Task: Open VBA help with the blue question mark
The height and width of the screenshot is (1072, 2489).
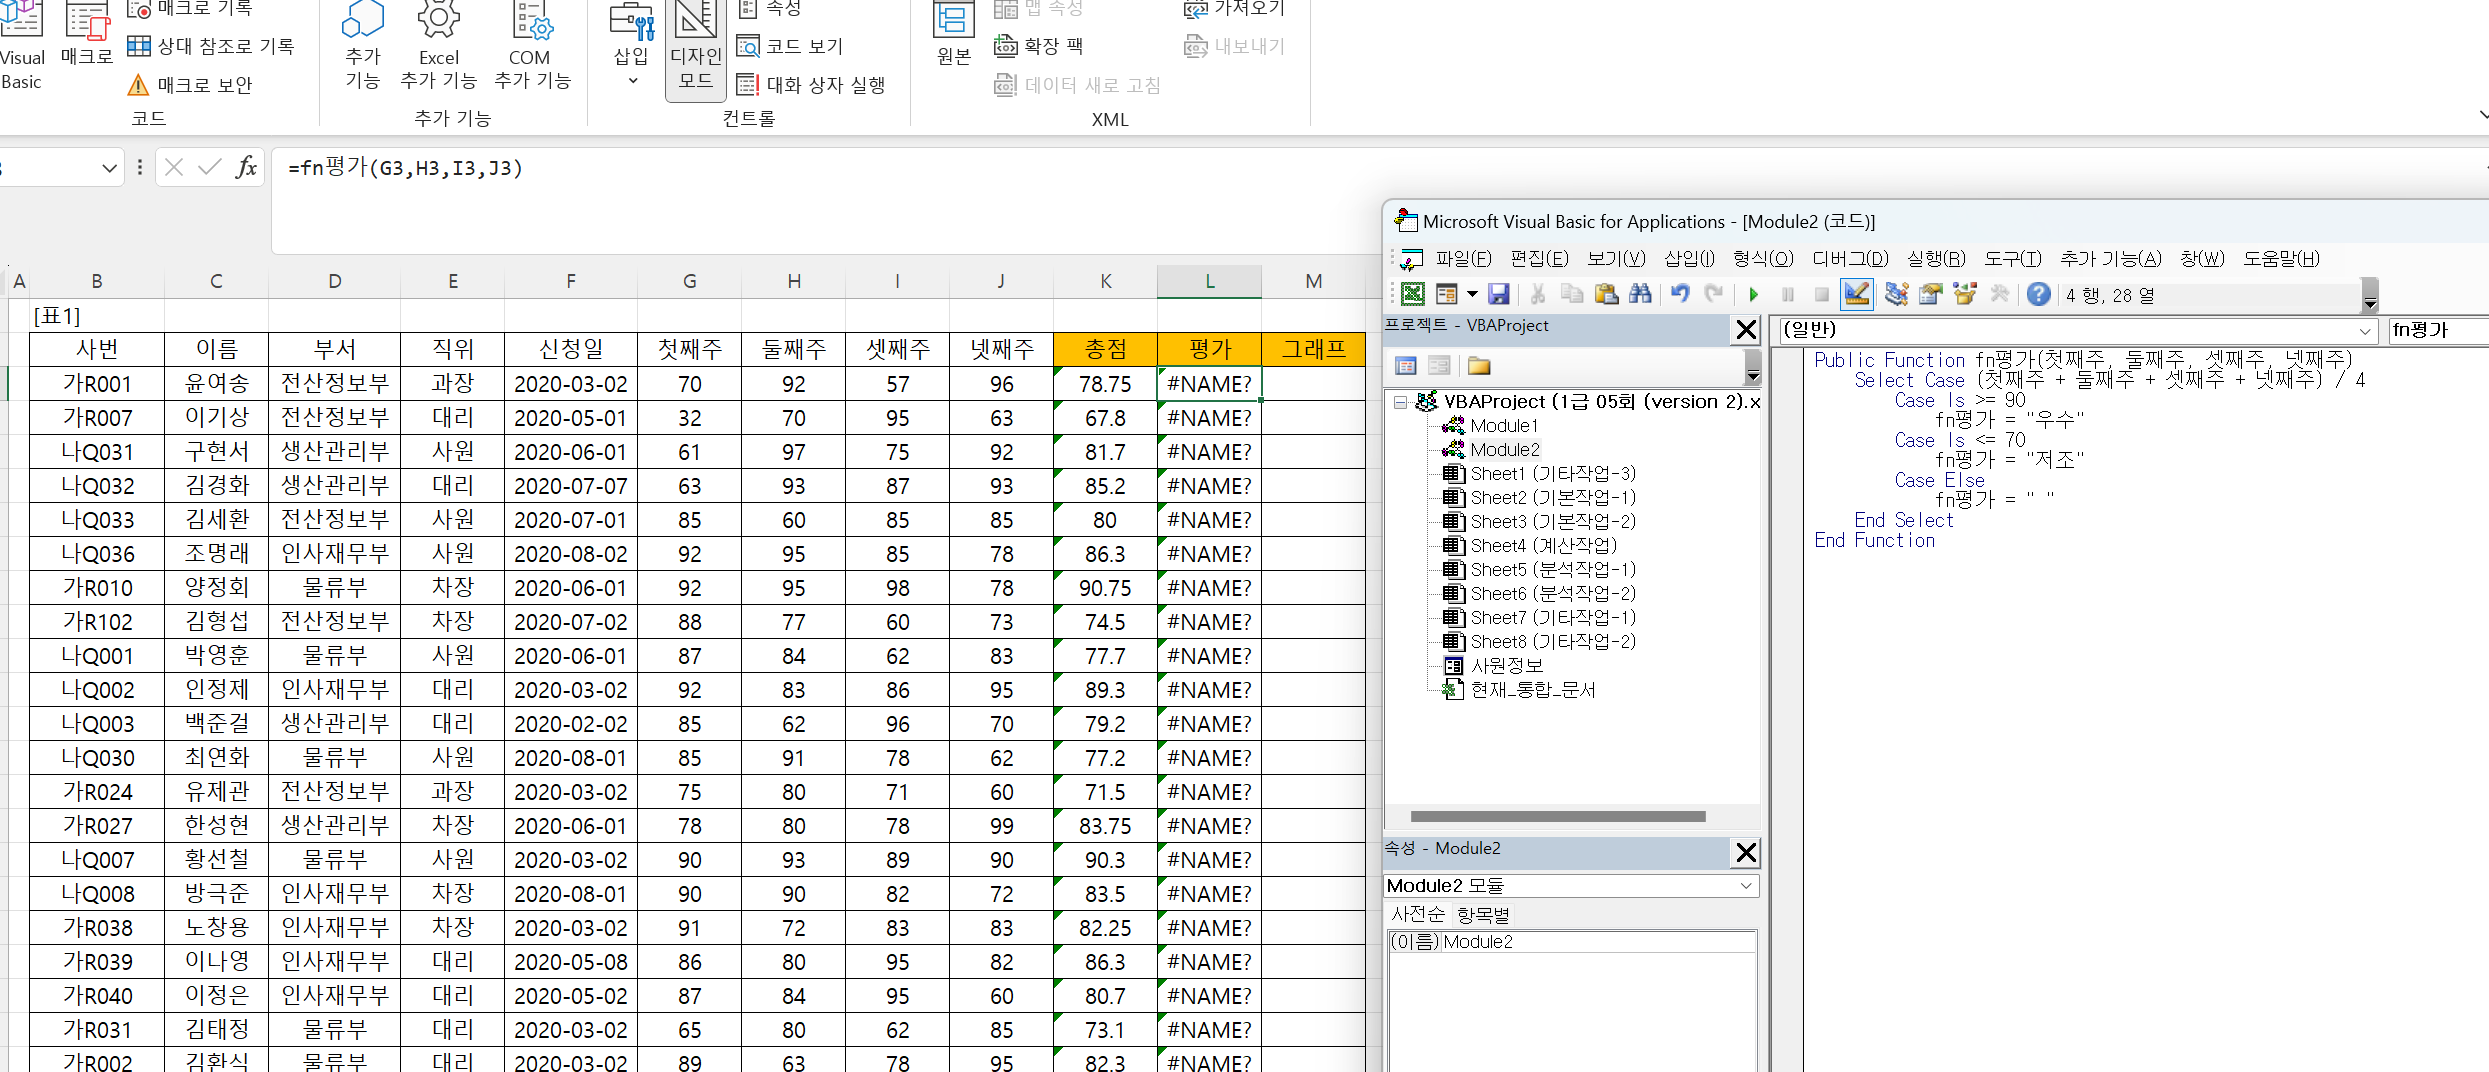Action: pyautogui.click(x=2038, y=294)
